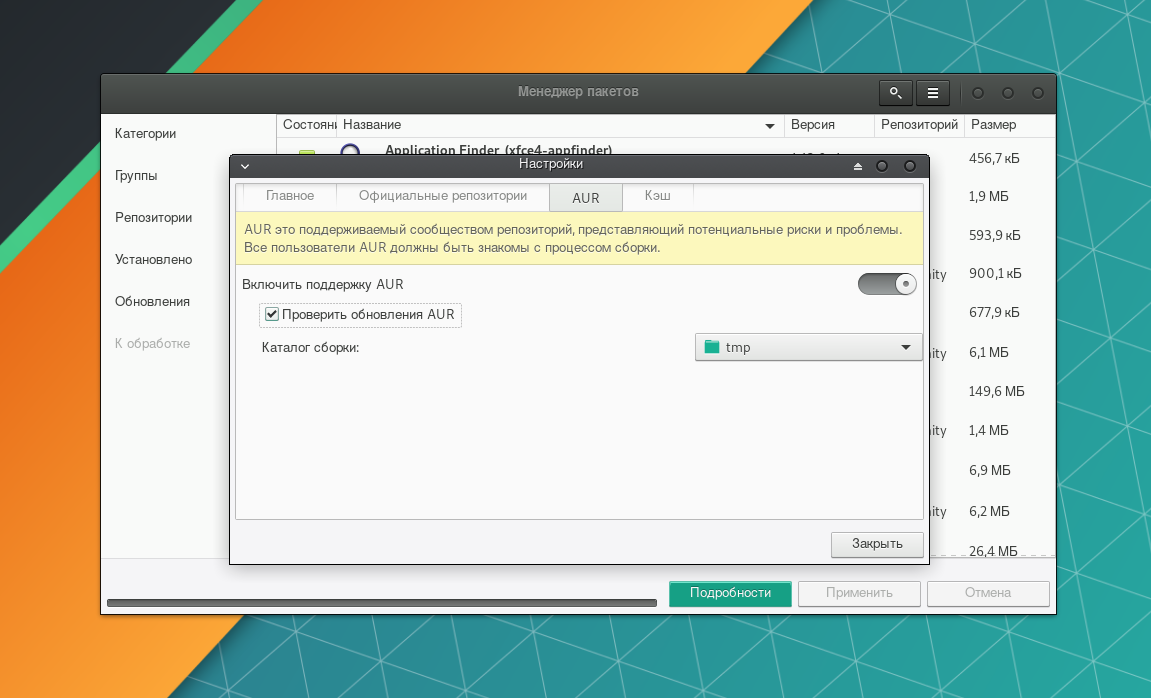Toggle the Enable AUR support switch
1151x698 pixels.
coord(887,284)
